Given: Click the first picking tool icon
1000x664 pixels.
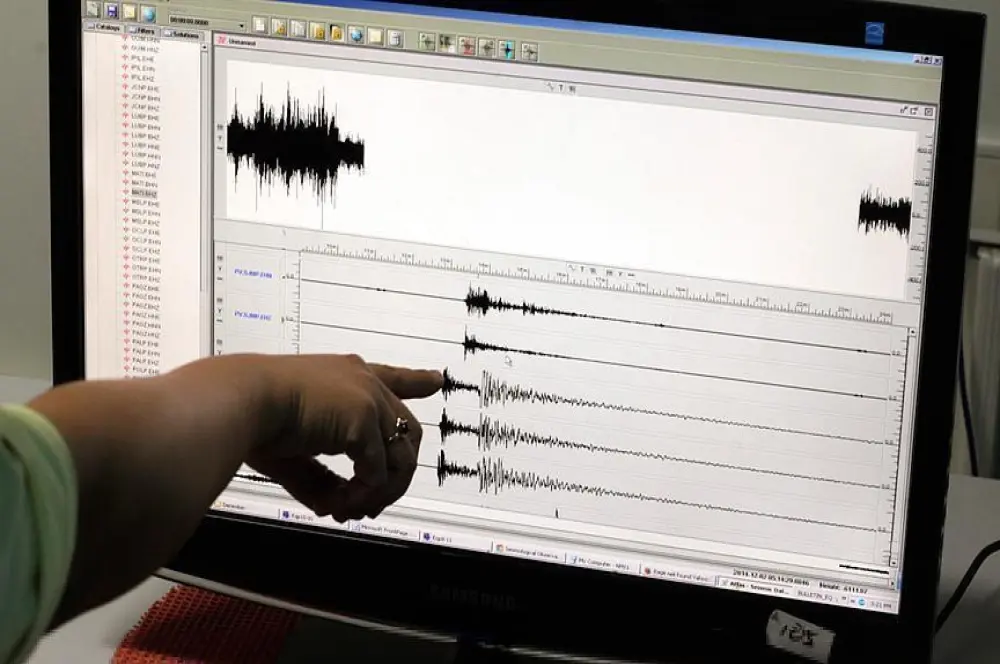Looking at the screenshot, I should tap(427, 41).
